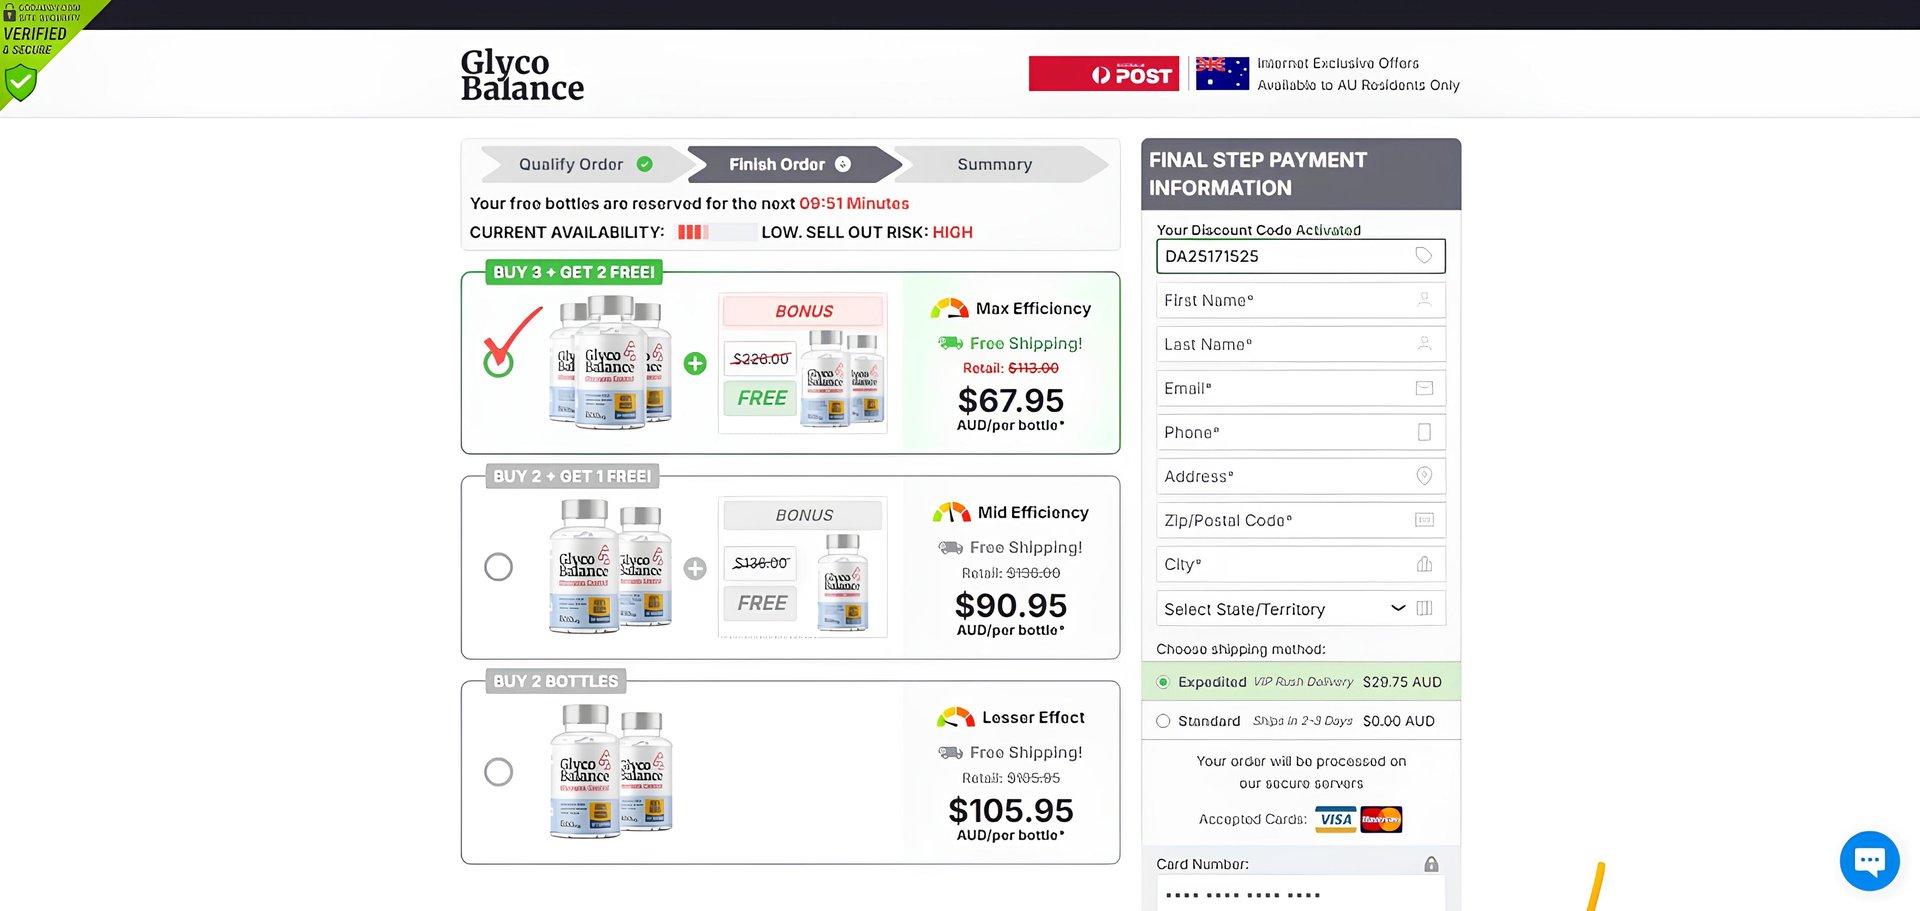This screenshot has height=911, width=1920.
Task: Click the grey plus icon in Buy 2 + Get 1 package
Action: tap(695, 568)
